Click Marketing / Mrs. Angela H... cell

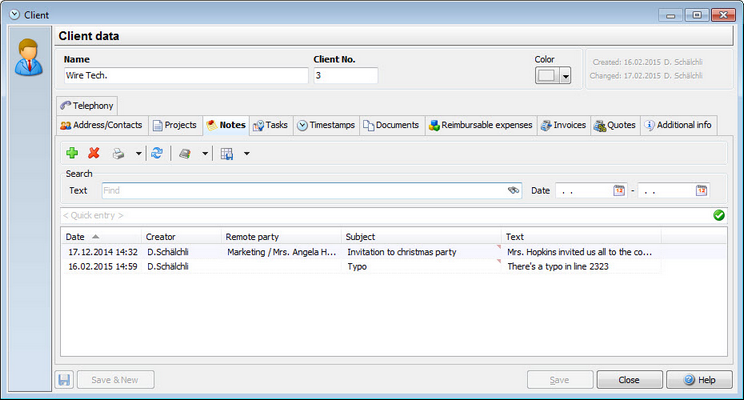tap(281, 252)
